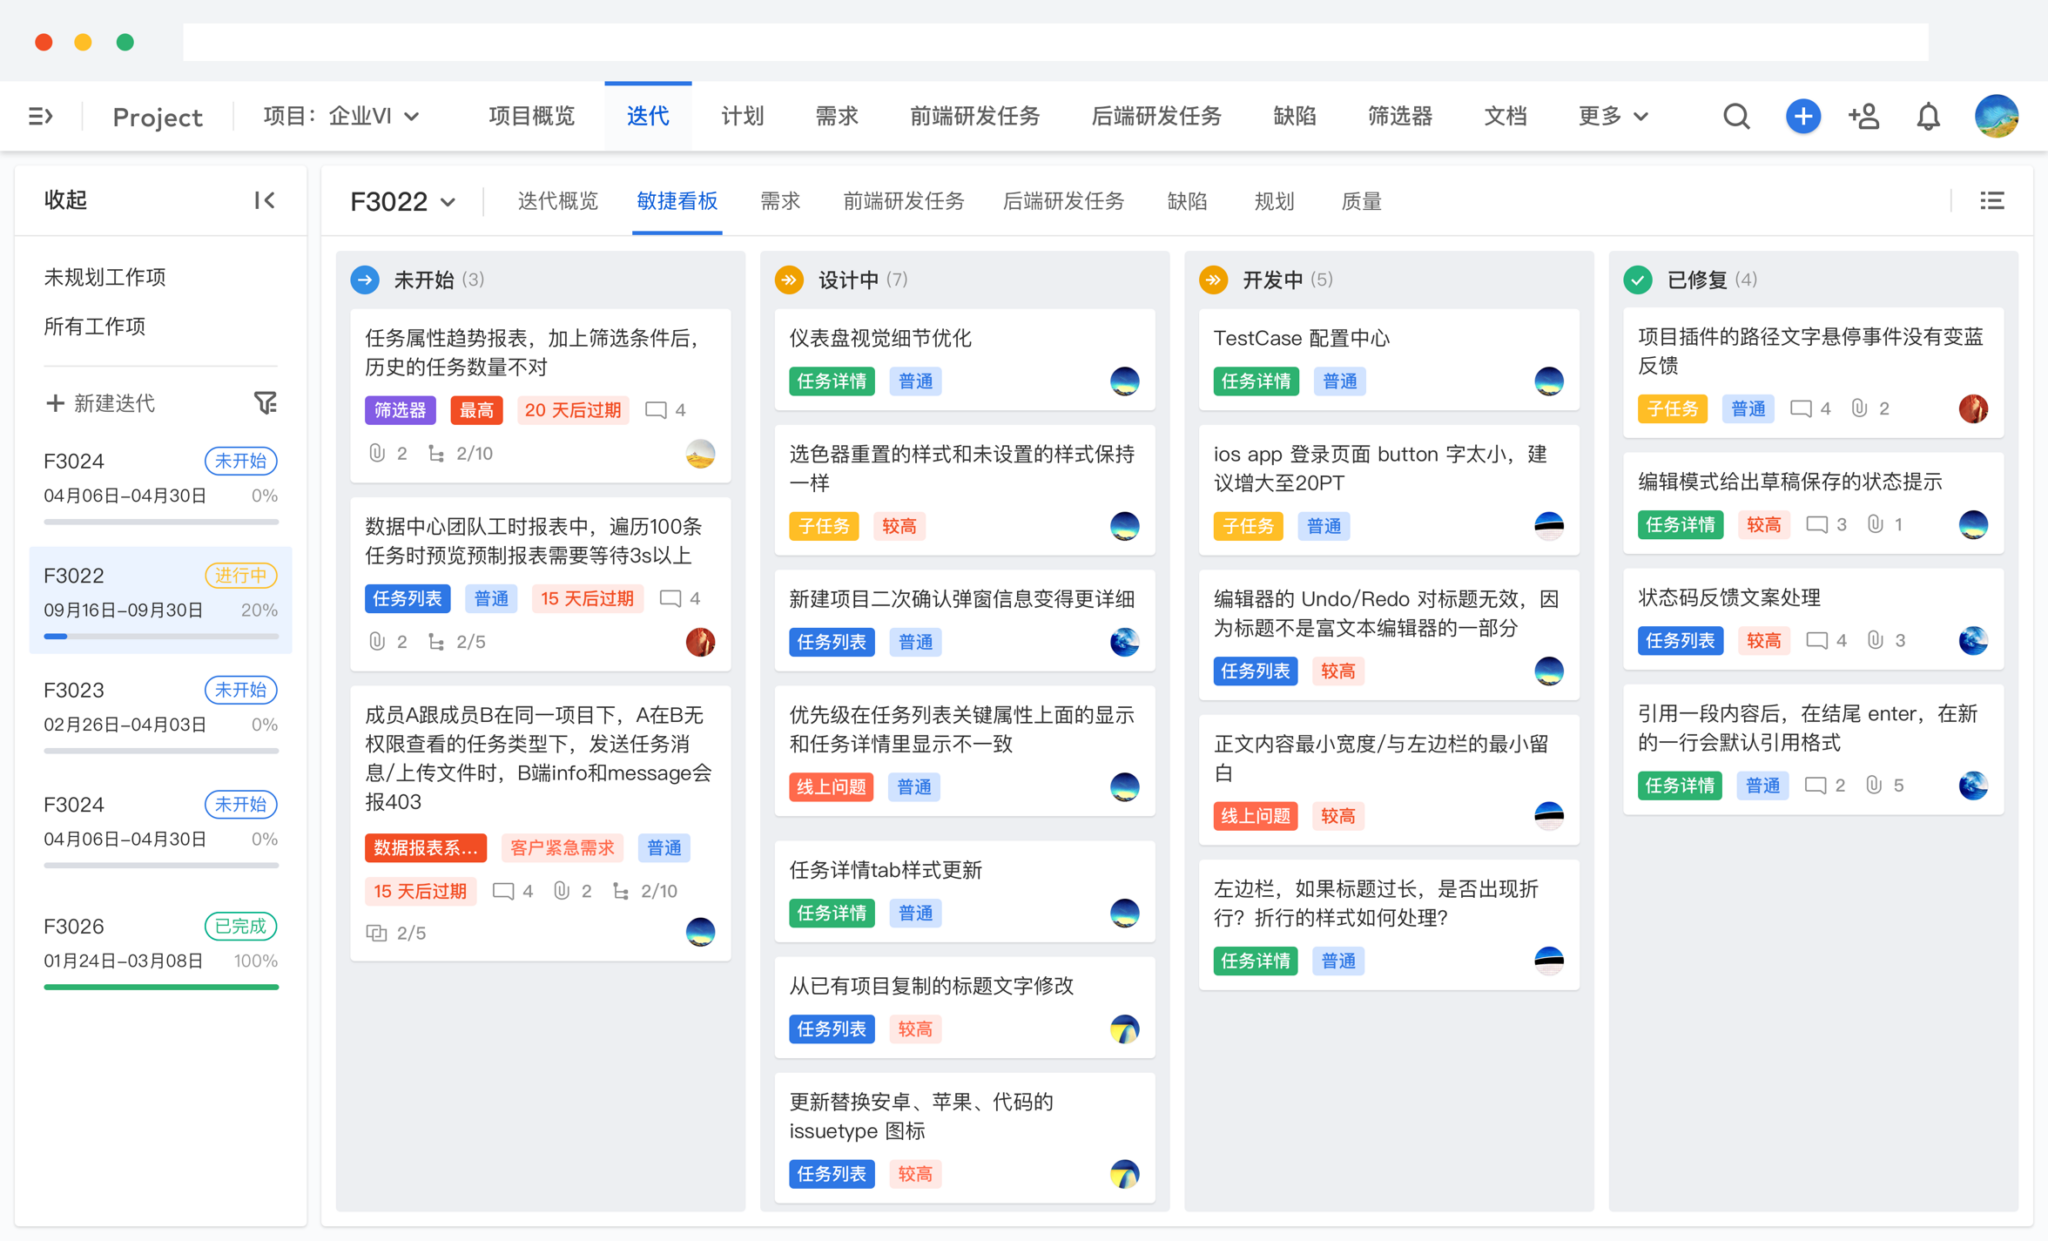Open 未规划工作项 in the sidebar

tap(105, 277)
